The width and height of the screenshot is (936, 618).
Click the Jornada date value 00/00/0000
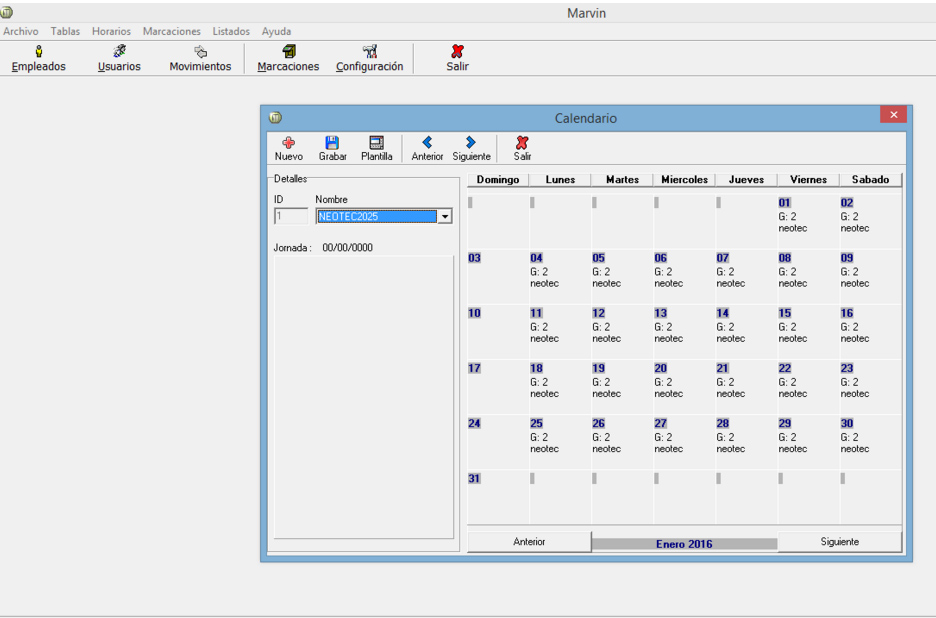pyautogui.click(x=347, y=248)
